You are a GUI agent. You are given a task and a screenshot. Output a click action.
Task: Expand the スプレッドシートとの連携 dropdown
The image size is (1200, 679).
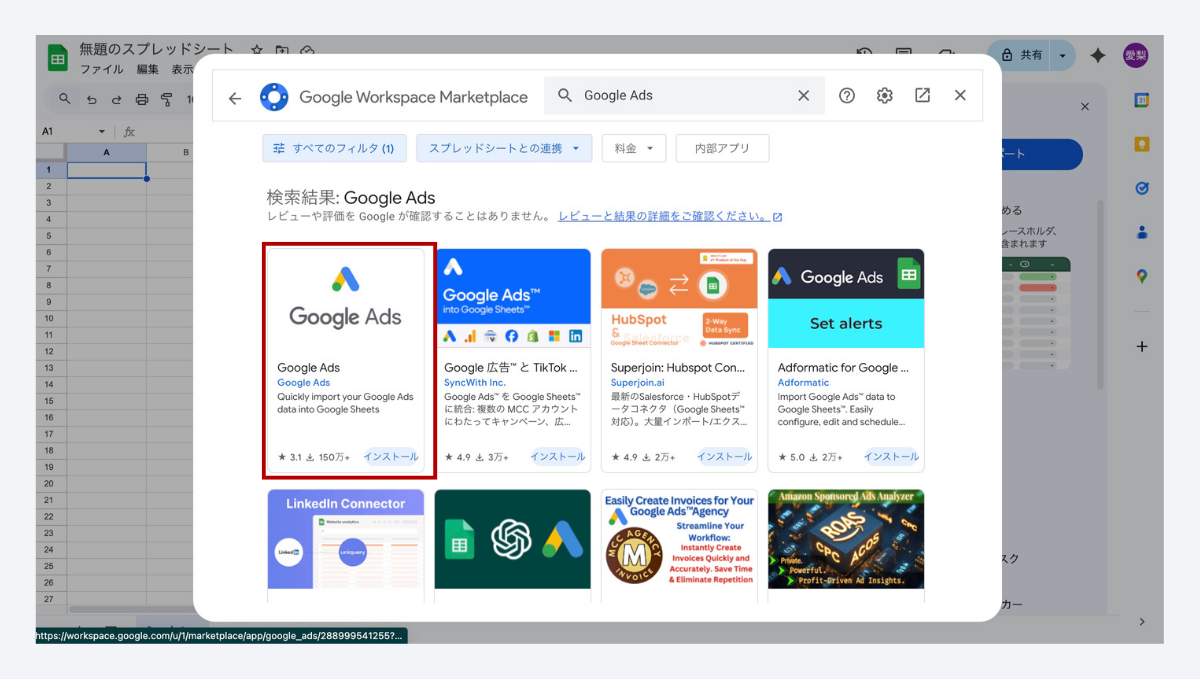pyautogui.click(x=504, y=148)
